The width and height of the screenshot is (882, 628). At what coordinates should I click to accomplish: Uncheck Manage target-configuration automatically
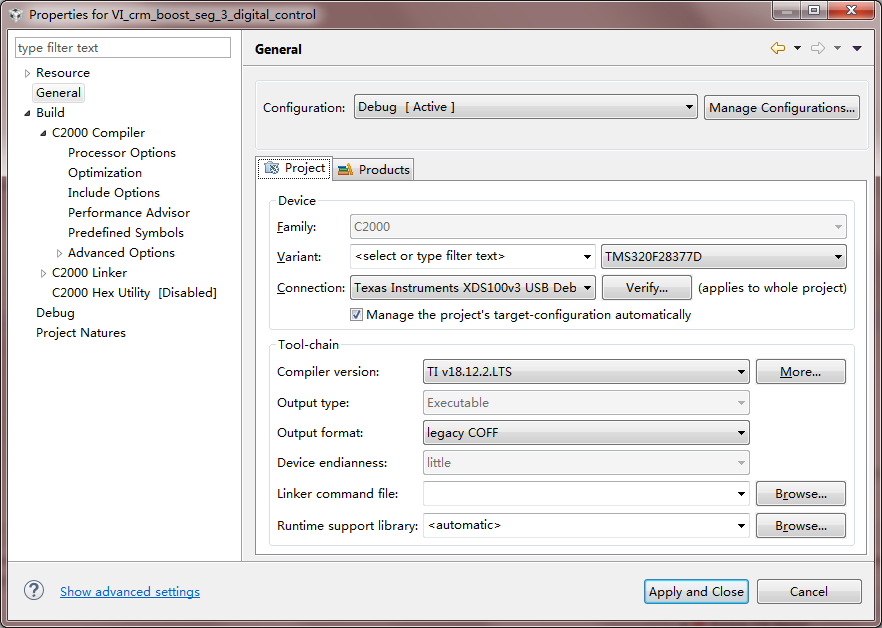(x=356, y=315)
